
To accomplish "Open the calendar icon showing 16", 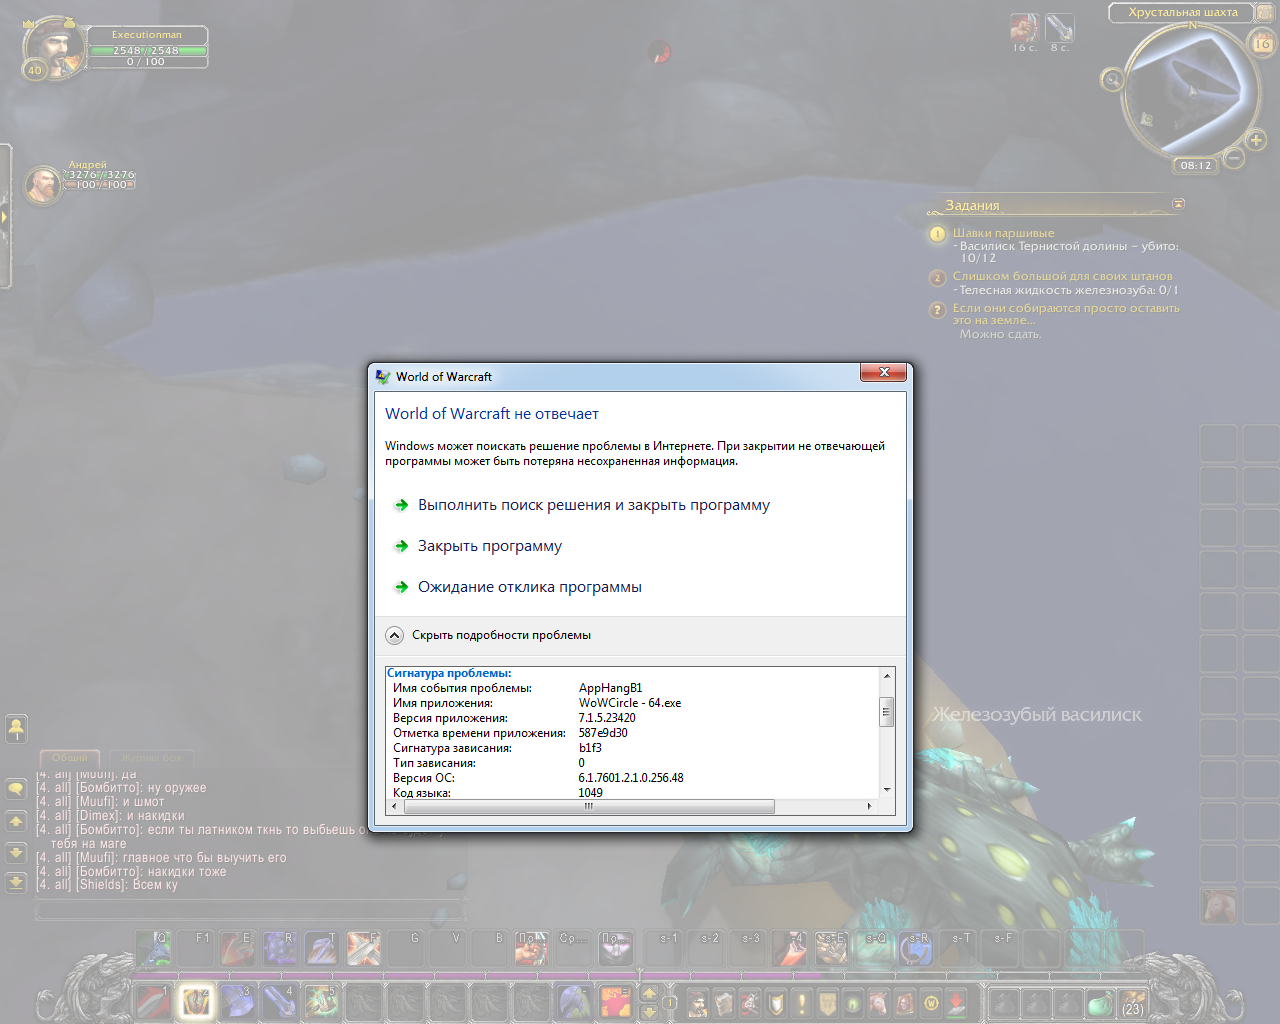I will click(x=1262, y=43).
